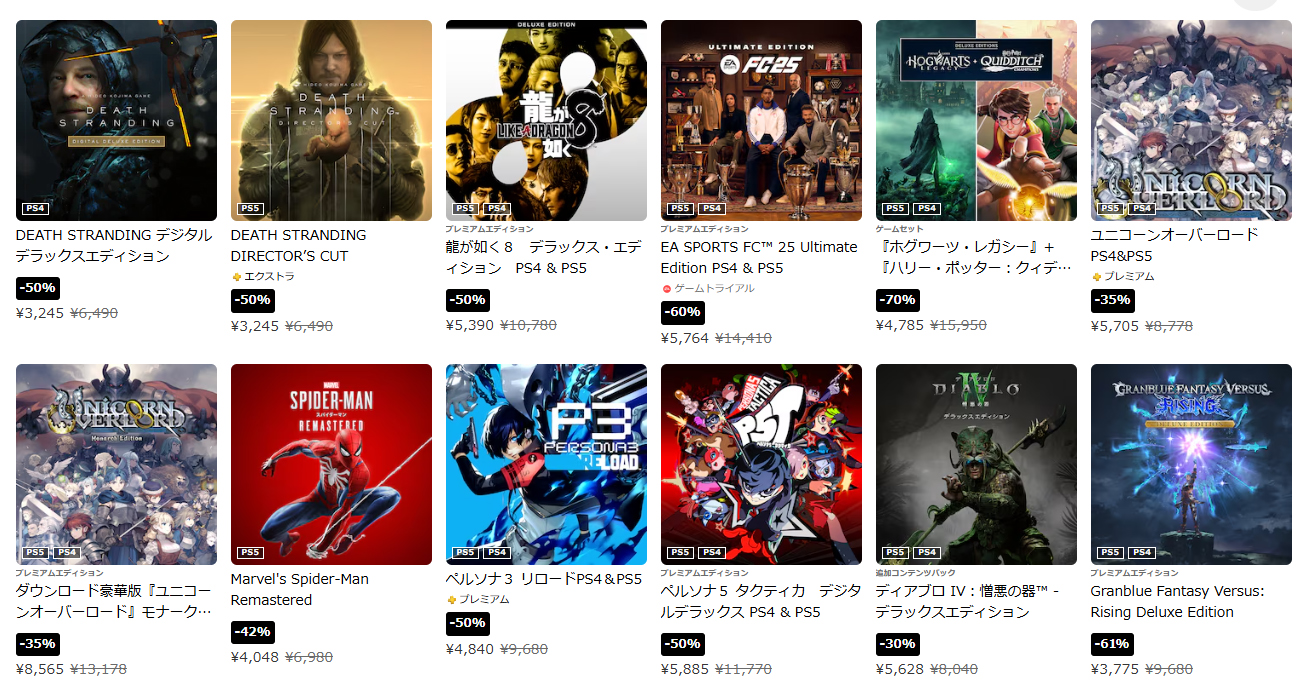Click the PS5 badge on the Spider-Man cover
Viewport: 1309px width, 689px height.
coord(250,552)
